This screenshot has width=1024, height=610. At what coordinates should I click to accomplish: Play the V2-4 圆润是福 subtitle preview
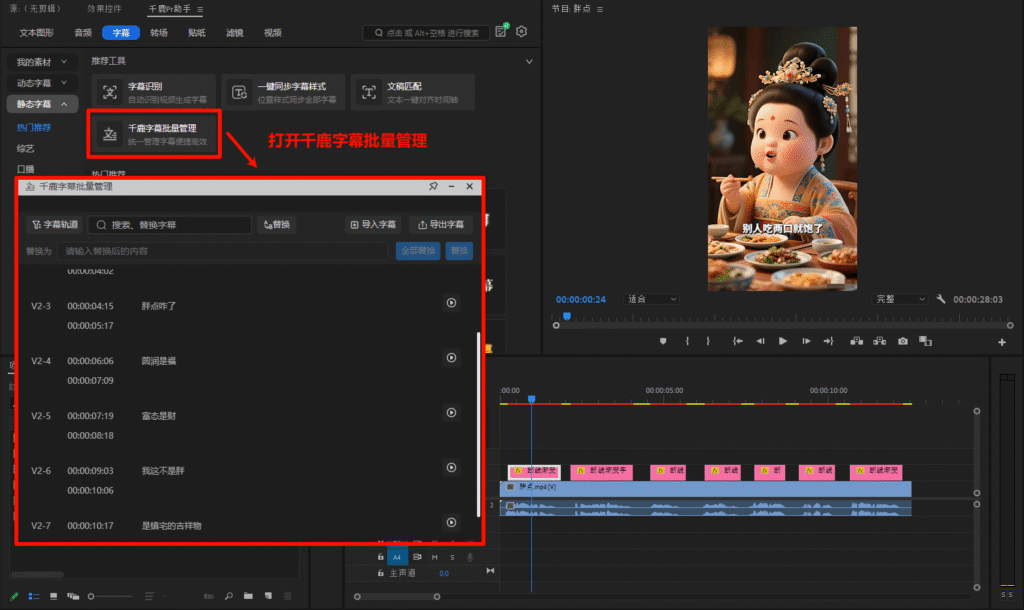450,357
